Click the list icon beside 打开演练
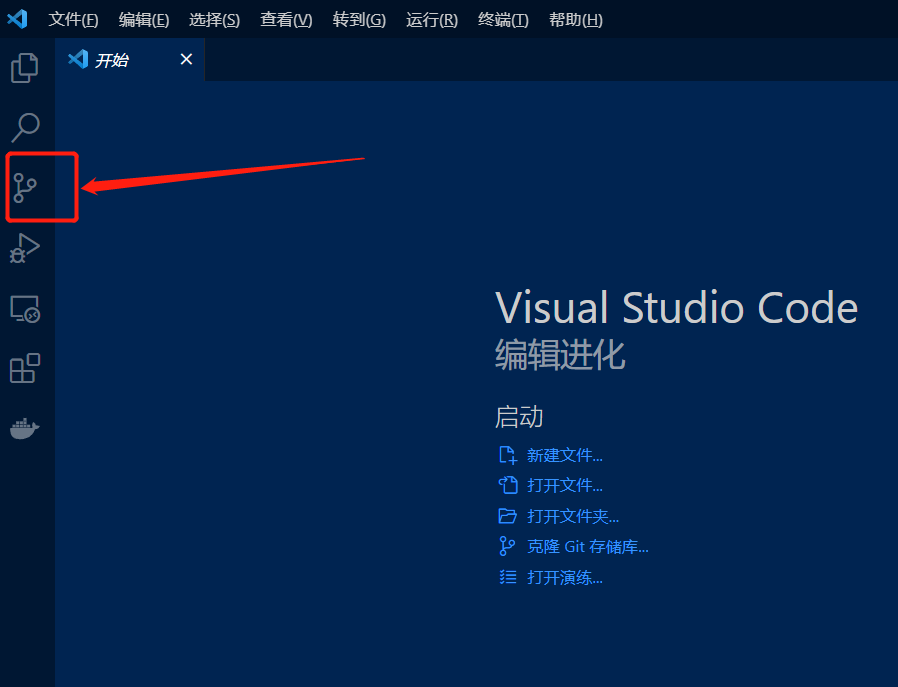This screenshot has width=898, height=687. click(x=507, y=577)
